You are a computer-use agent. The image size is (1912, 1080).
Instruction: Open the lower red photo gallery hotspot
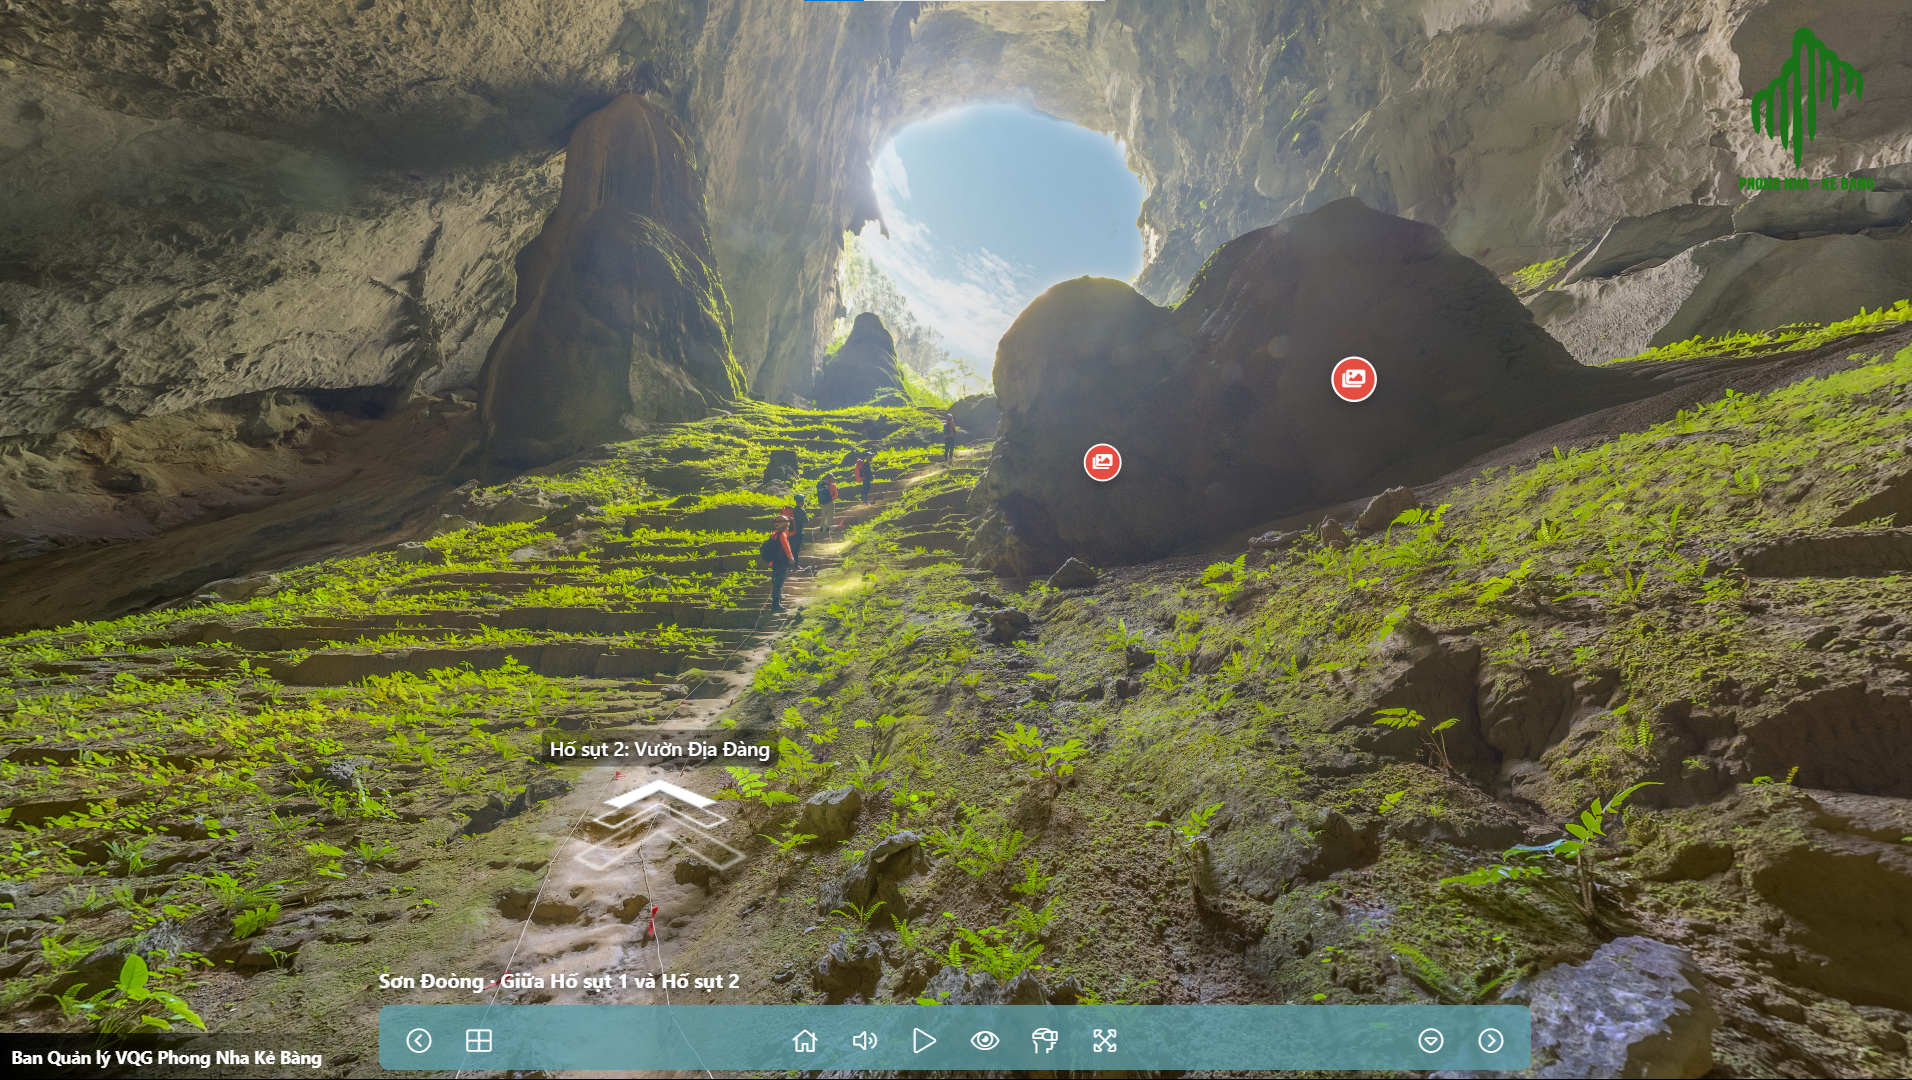click(1102, 462)
